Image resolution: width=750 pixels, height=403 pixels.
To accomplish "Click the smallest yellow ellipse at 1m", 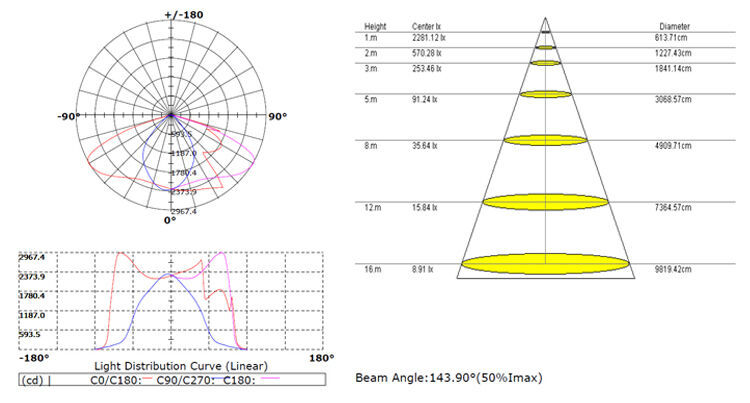I will [545, 47].
